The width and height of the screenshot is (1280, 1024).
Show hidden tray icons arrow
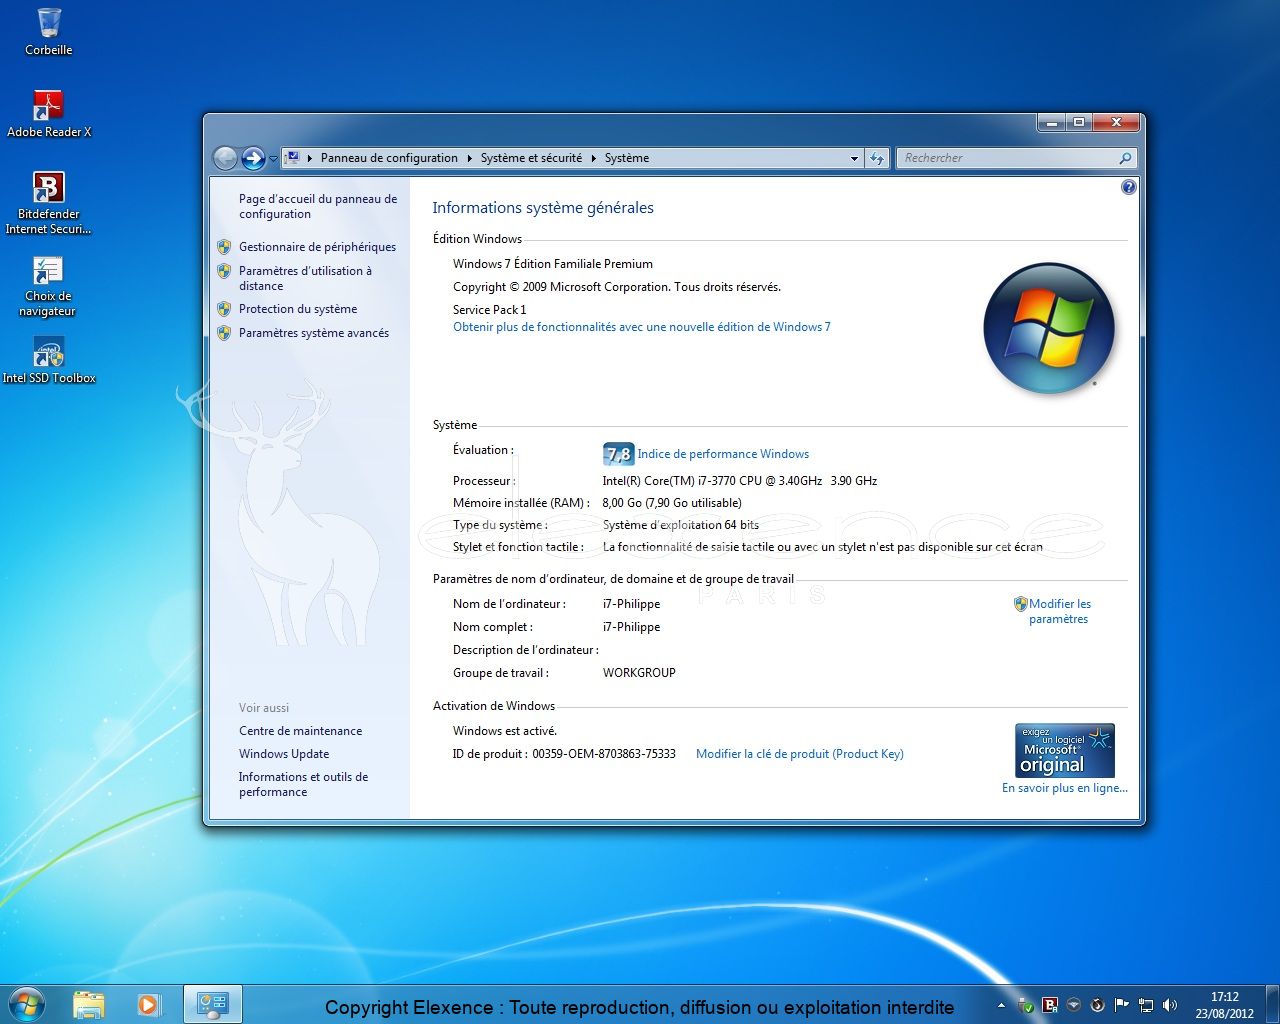pos(1001,1005)
